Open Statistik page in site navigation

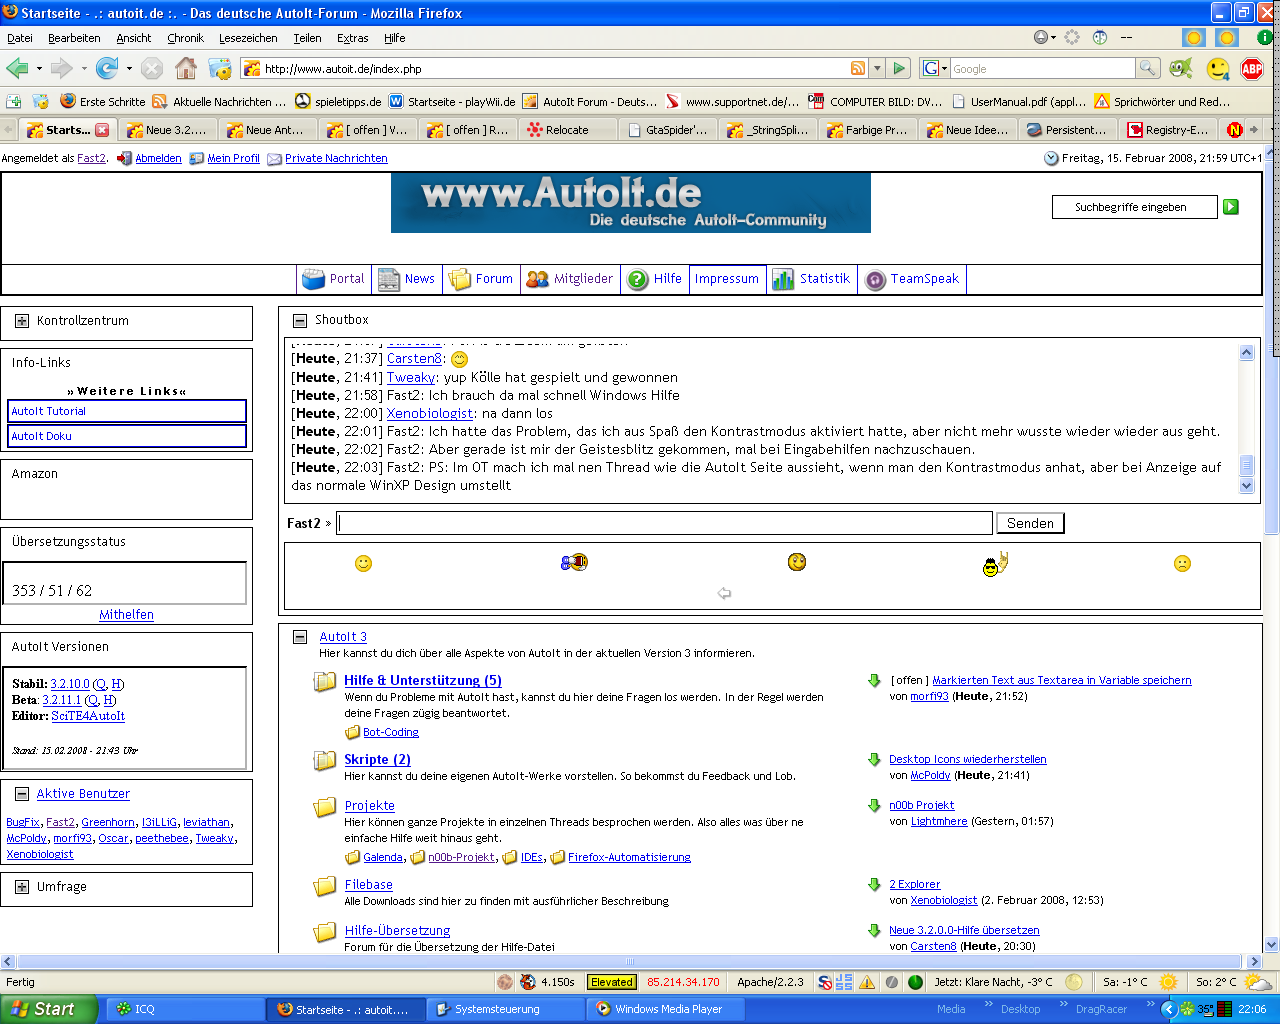pyautogui.click(x=812, y=279)
